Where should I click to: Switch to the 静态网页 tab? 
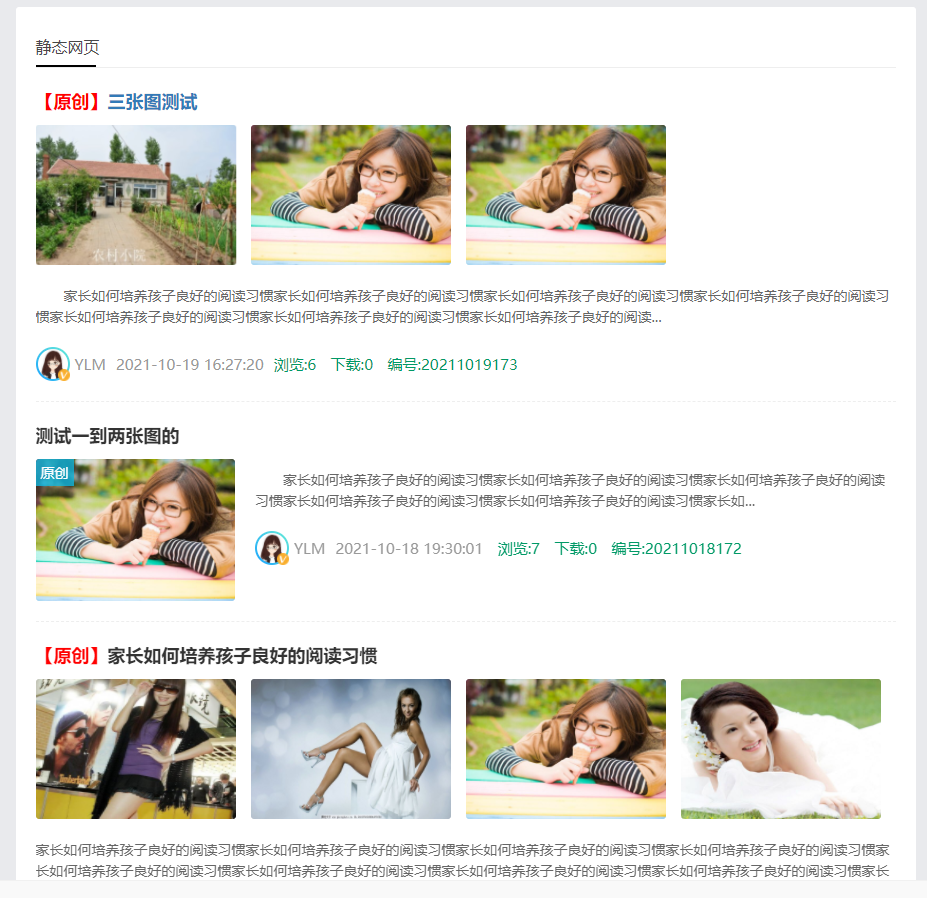[67, 48]
